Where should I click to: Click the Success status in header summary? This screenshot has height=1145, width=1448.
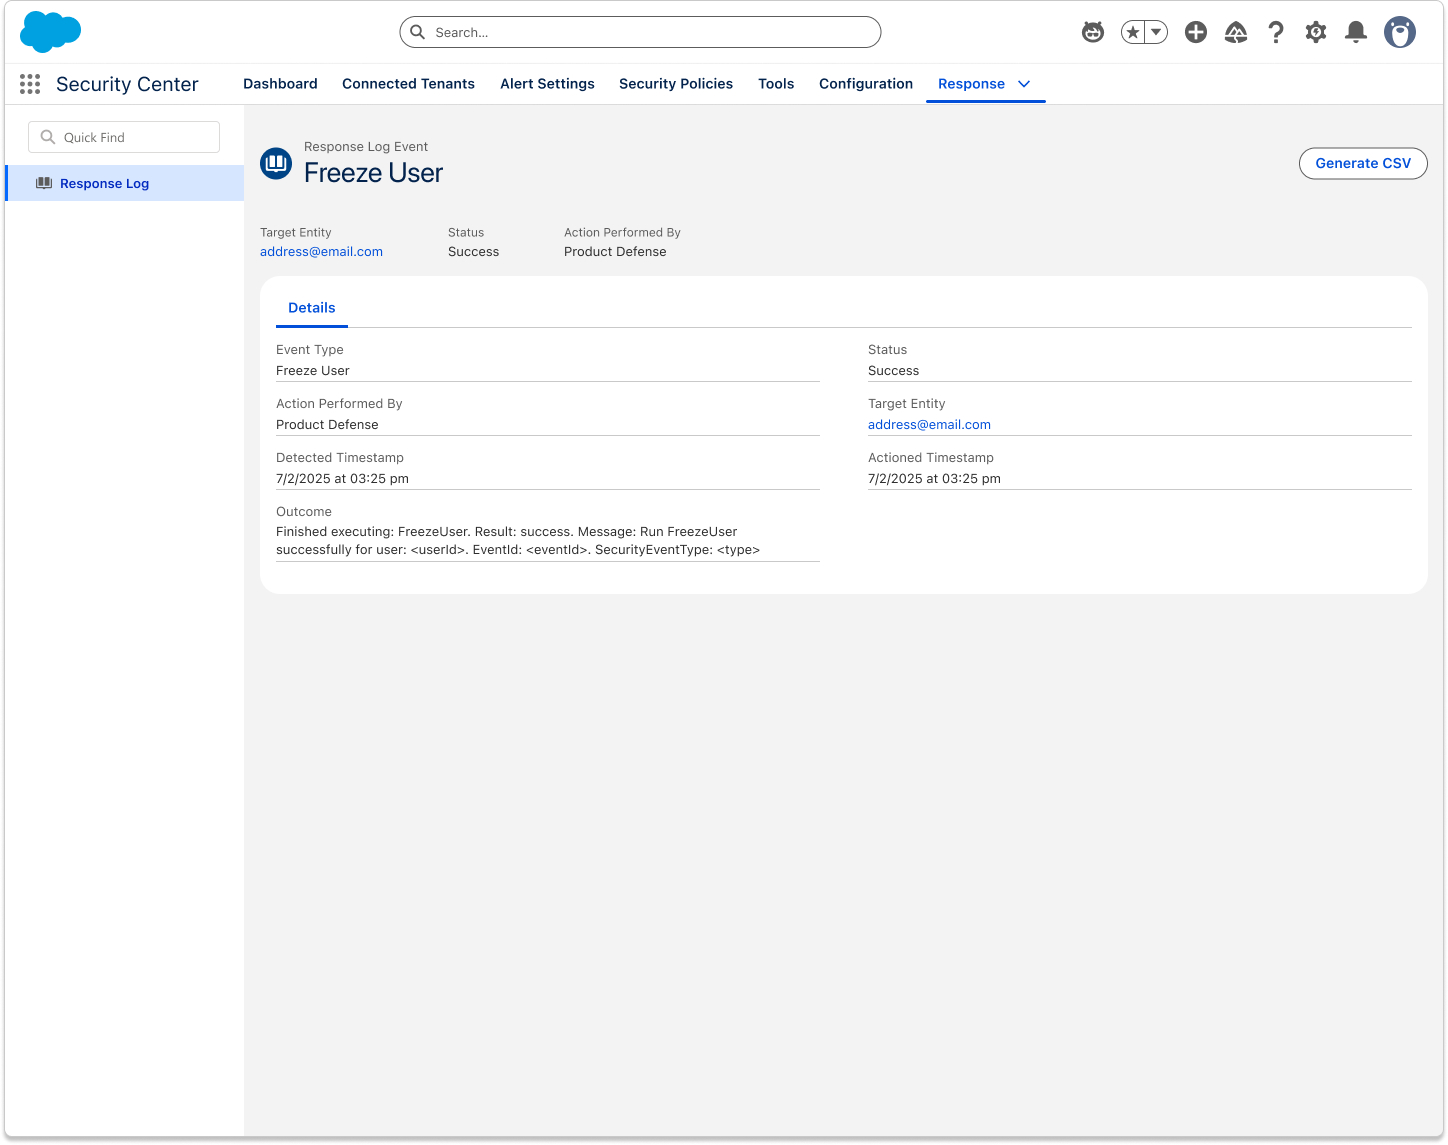(x=473, y=252)
